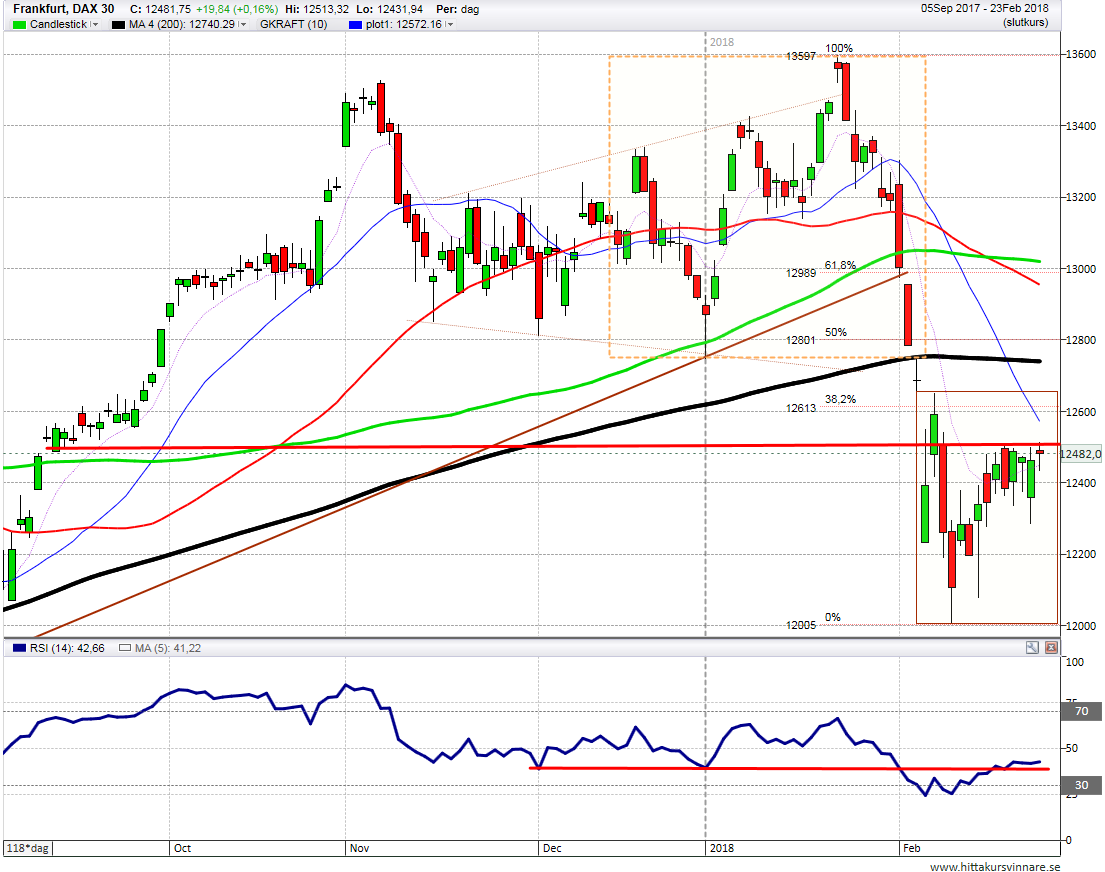Click the 13597 Fibonacci price label
The image size is (1105, 872).
point(801,56)
